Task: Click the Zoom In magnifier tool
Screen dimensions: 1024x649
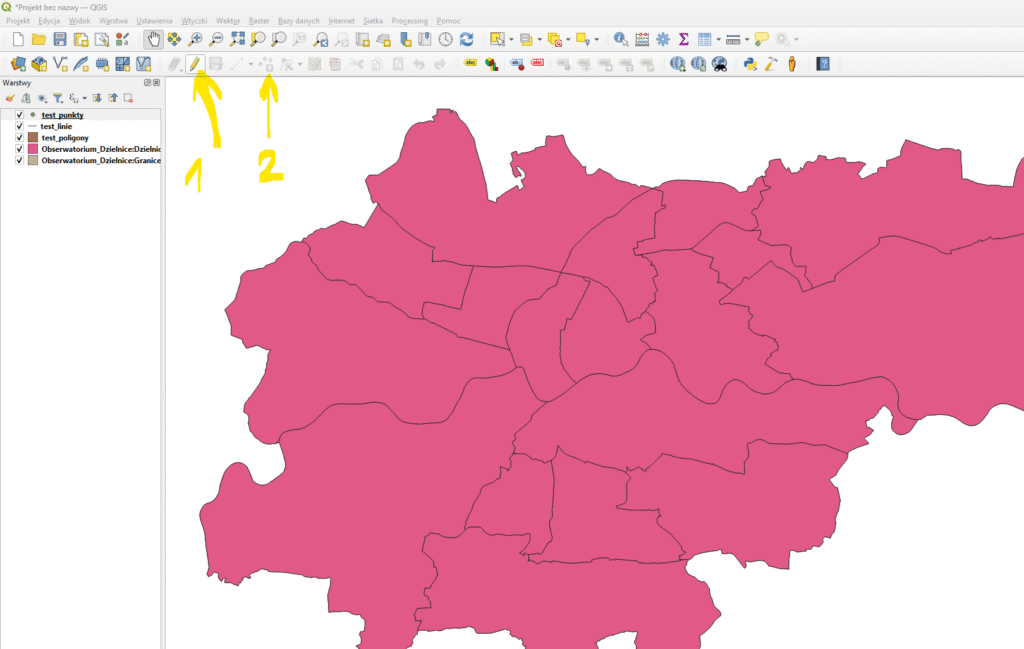Action: click(x=195, y=39)
